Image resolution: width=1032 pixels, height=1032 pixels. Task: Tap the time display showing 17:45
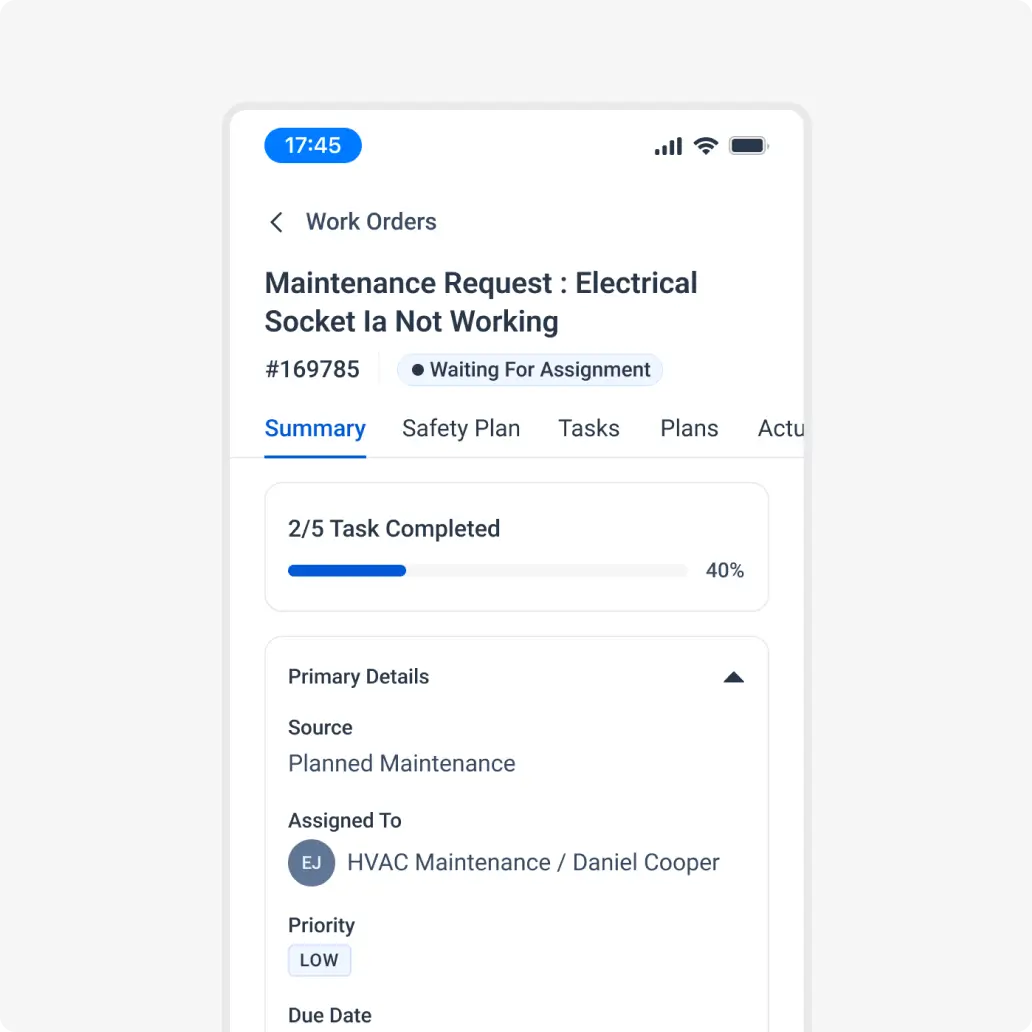(x=312, y=145)
